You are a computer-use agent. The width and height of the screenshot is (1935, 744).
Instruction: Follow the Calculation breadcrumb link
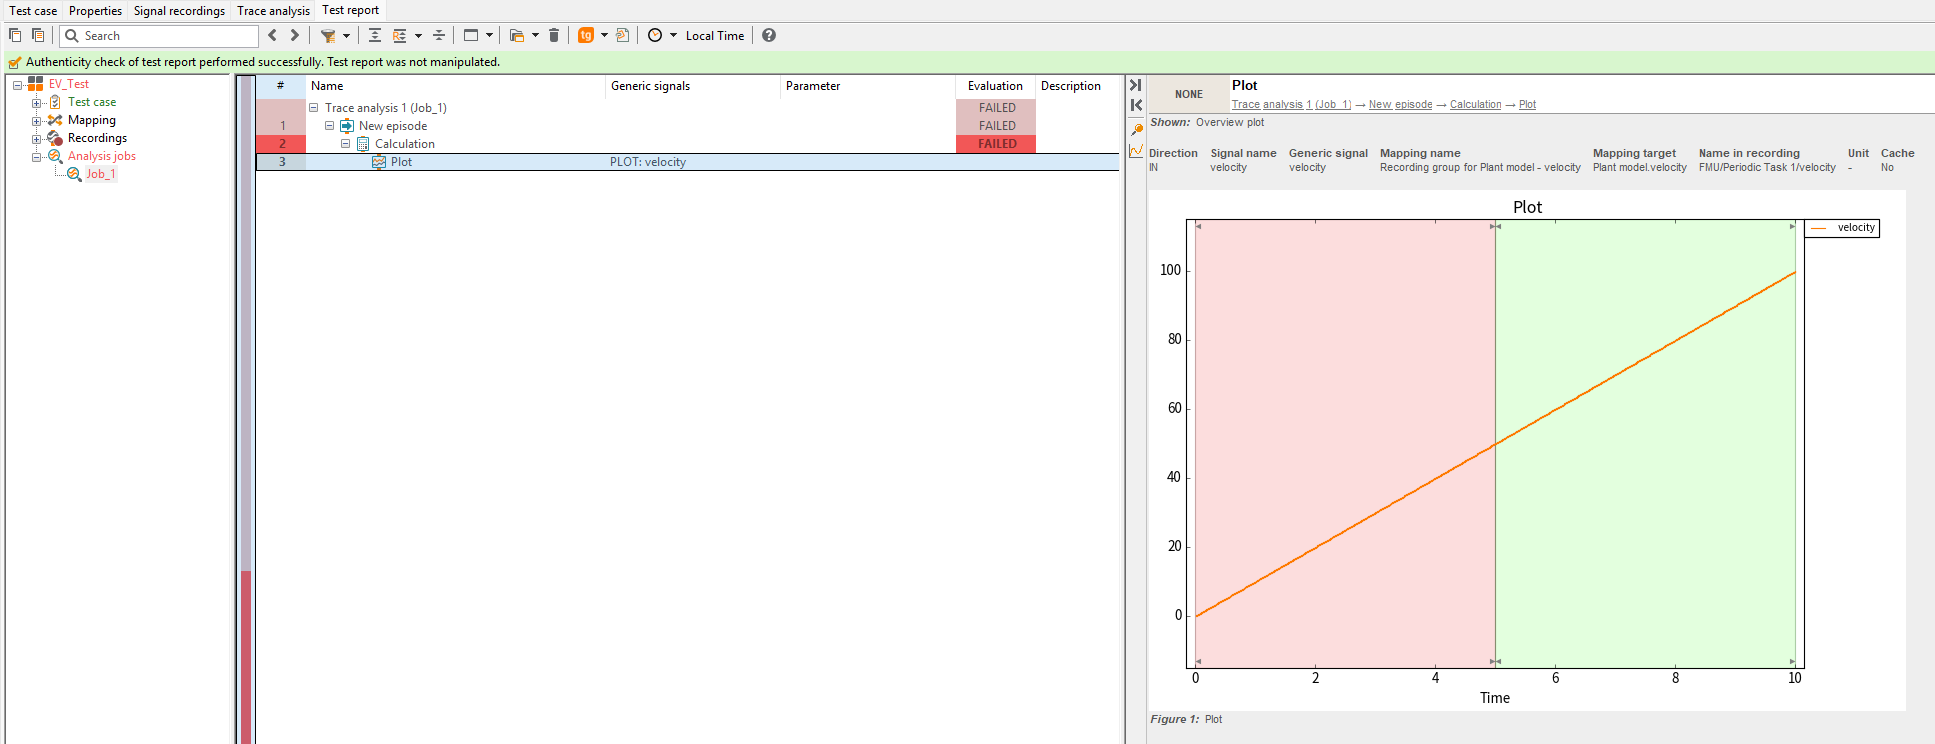1476,105
